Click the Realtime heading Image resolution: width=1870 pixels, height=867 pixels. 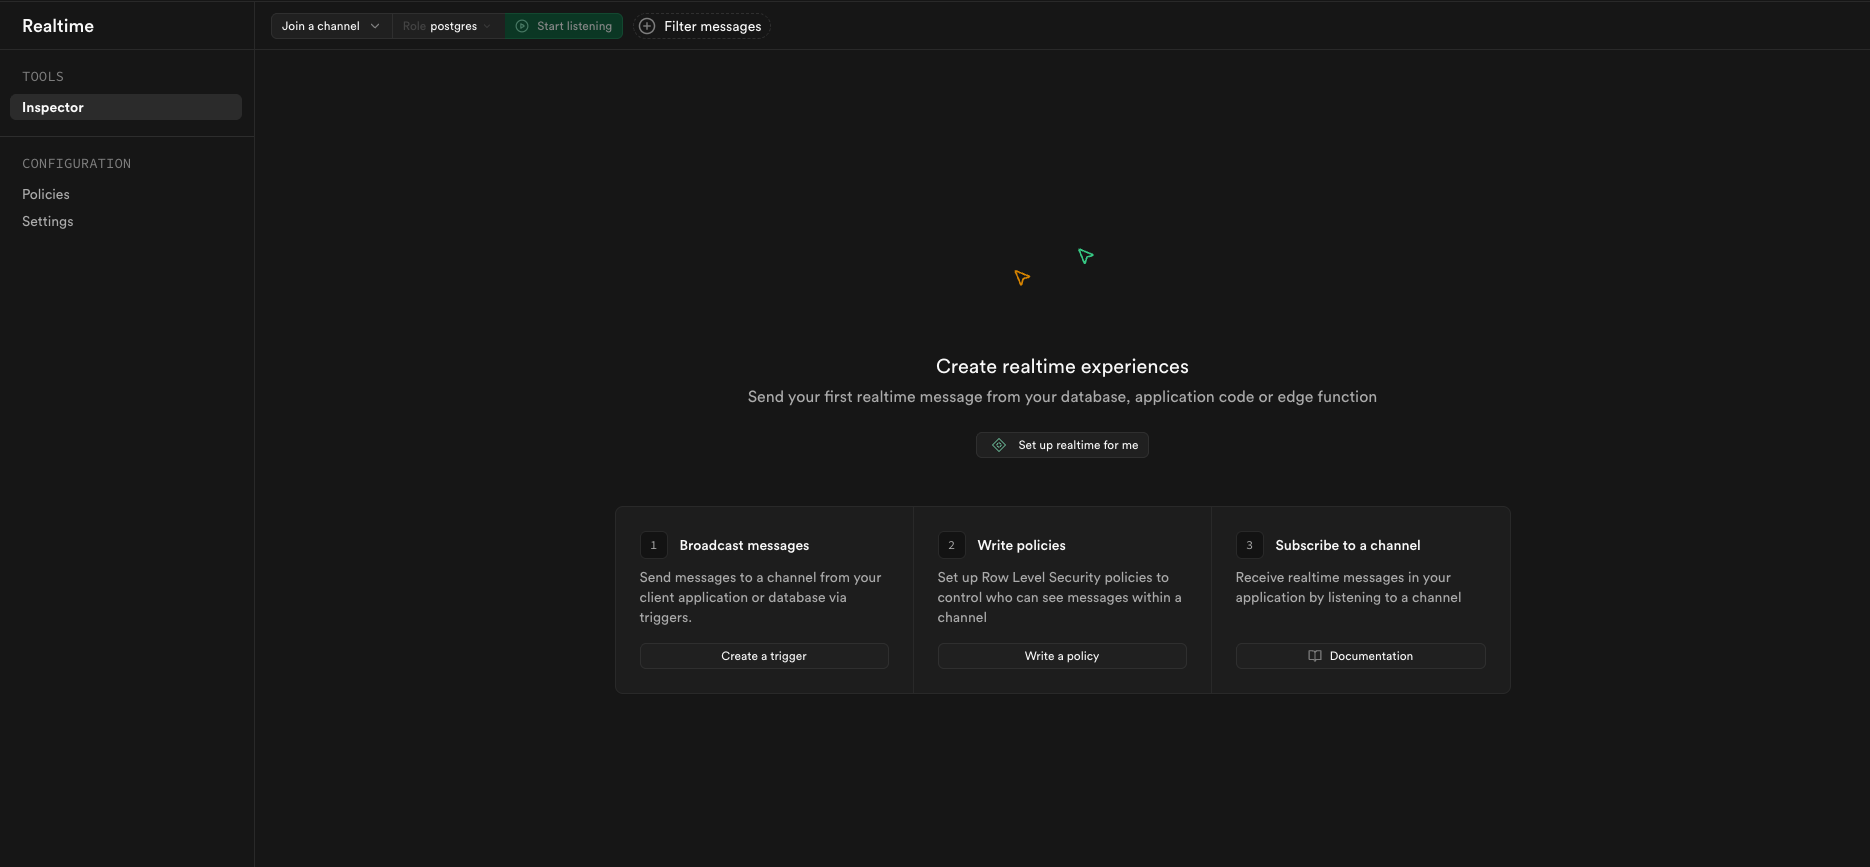(58, 26)
